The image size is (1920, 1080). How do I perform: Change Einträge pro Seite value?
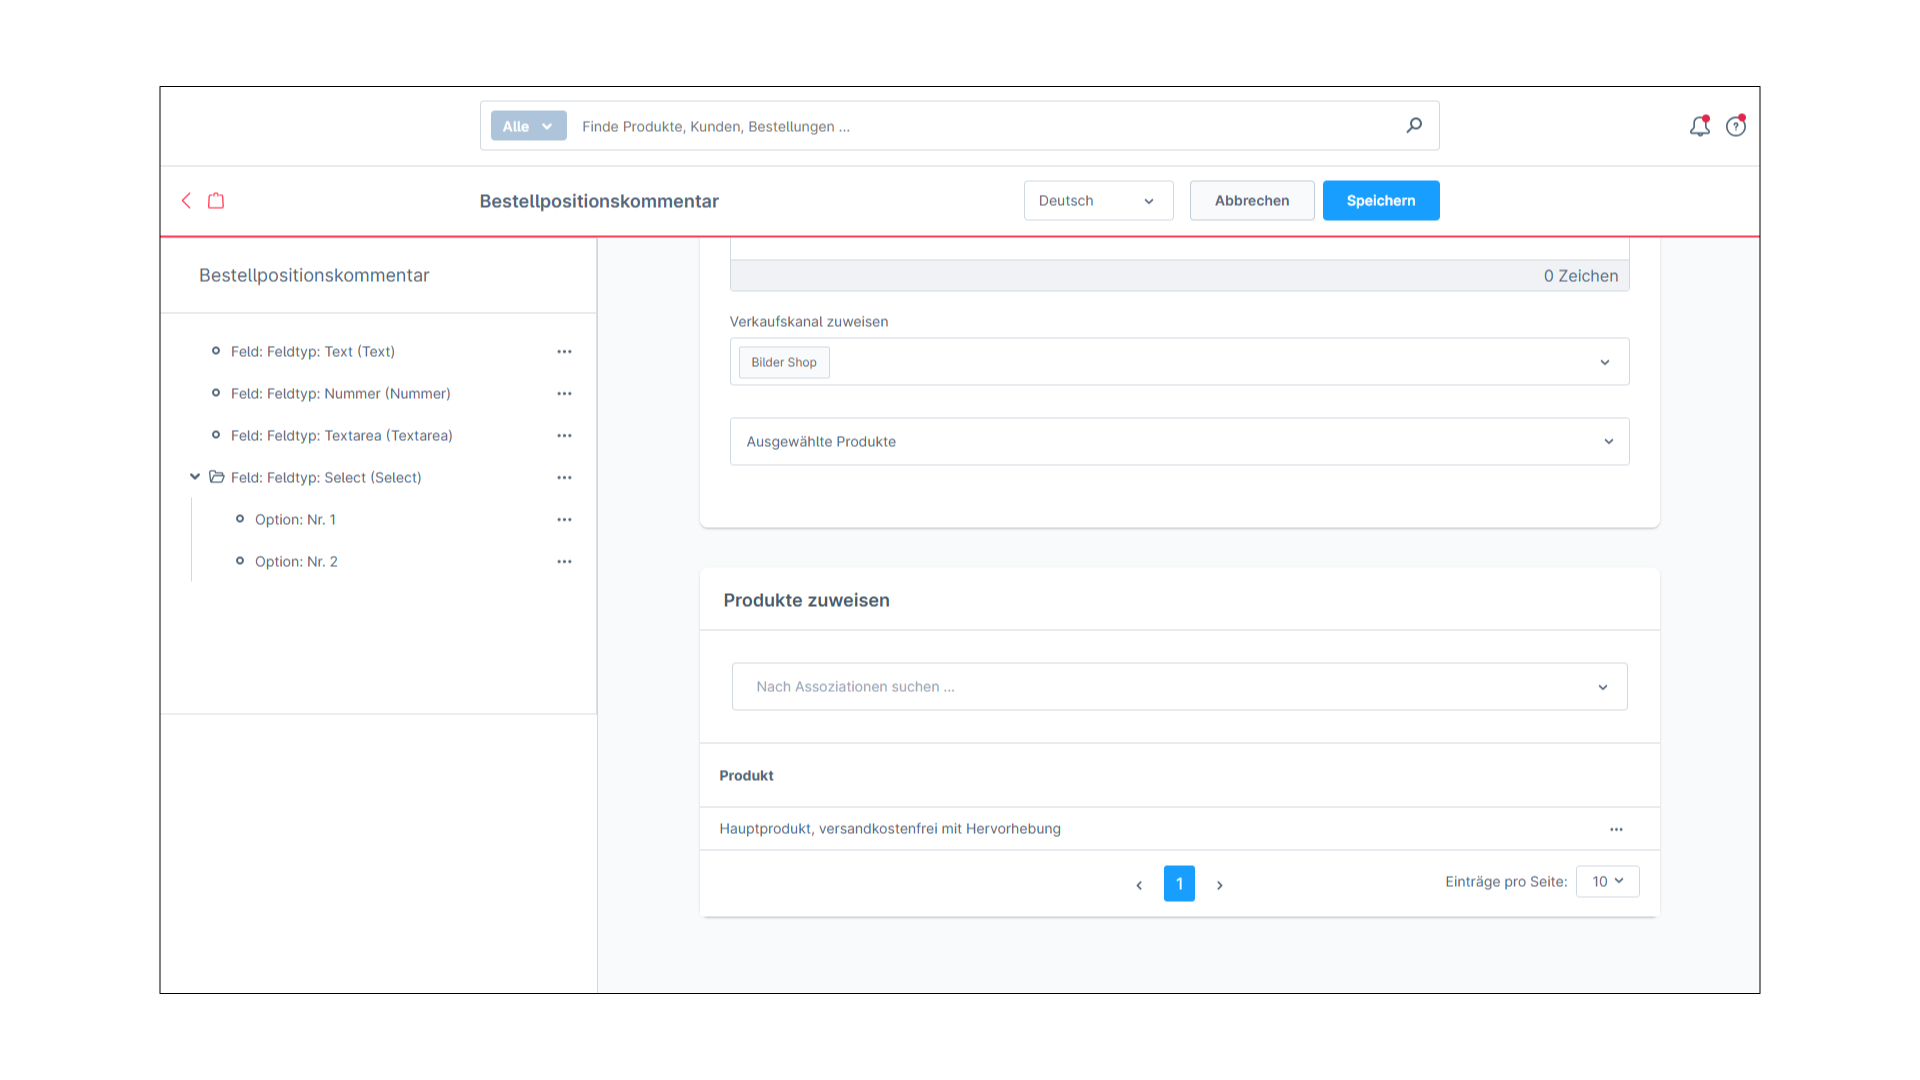coord(1608,881)
